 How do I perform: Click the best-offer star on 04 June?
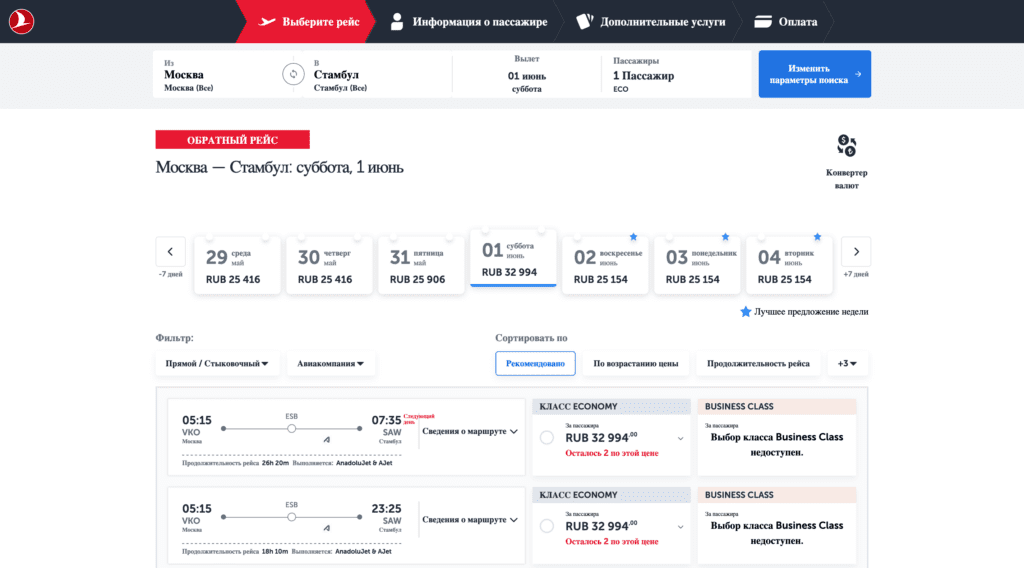coord(817,237)
